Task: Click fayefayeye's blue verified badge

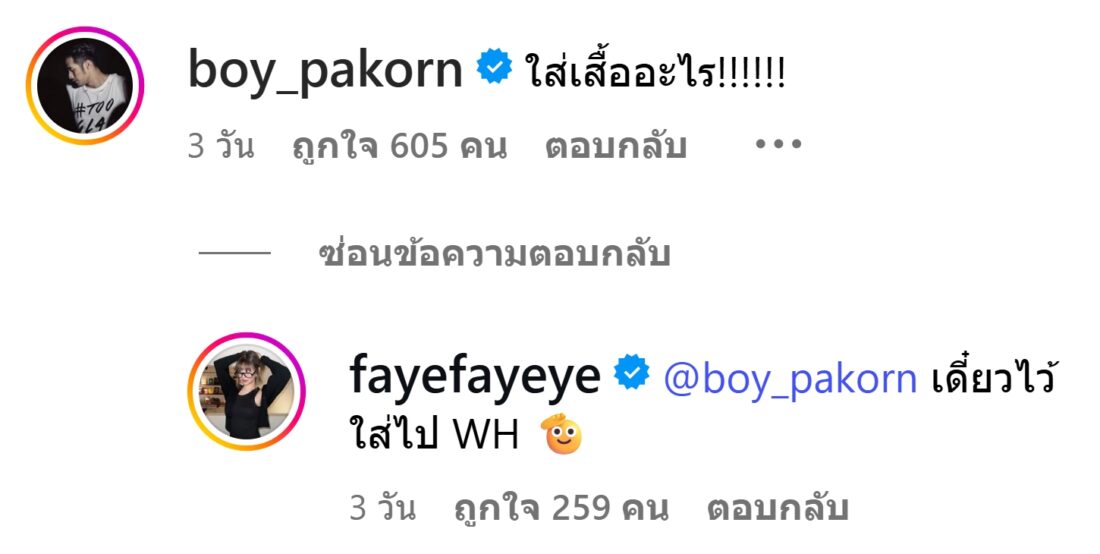Action: 632,372
